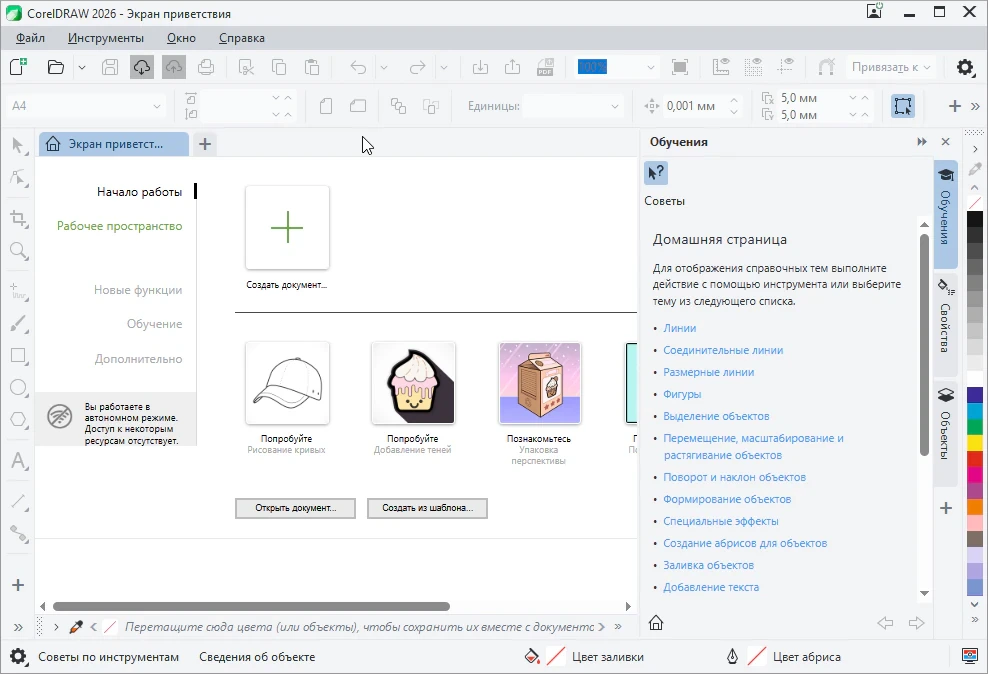The image size is (988, 674).
Task: Select the Text tool
Action: (18, 461)
